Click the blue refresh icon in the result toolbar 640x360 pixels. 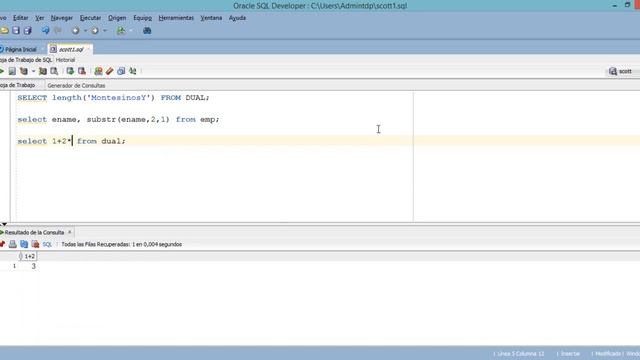click(x=24, y=244)
